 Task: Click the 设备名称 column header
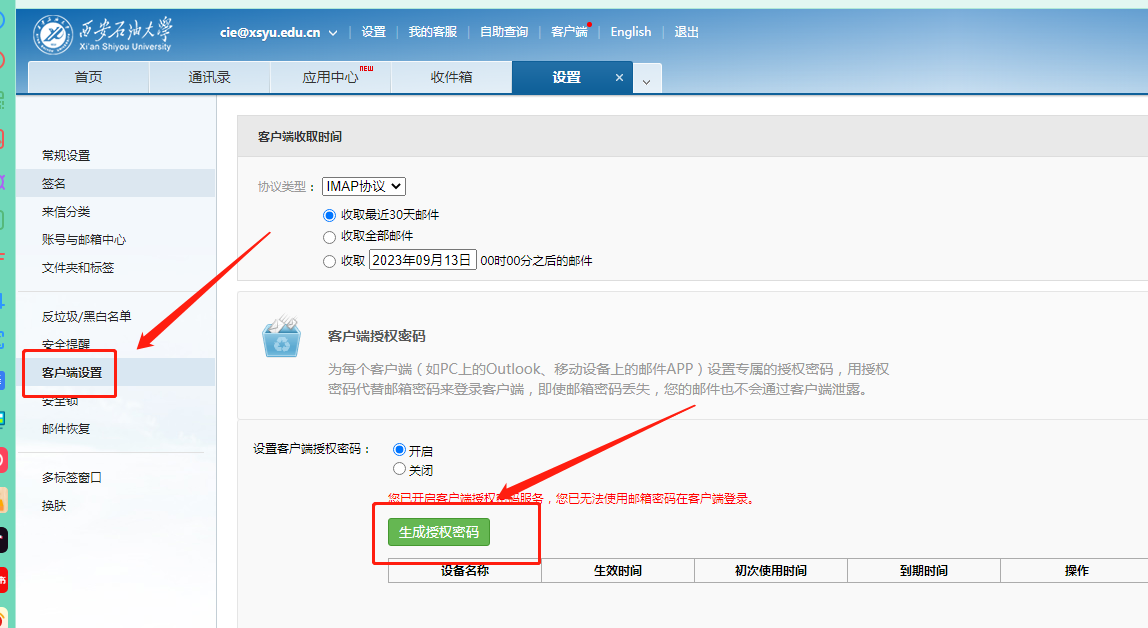click(x=465, y=571)
